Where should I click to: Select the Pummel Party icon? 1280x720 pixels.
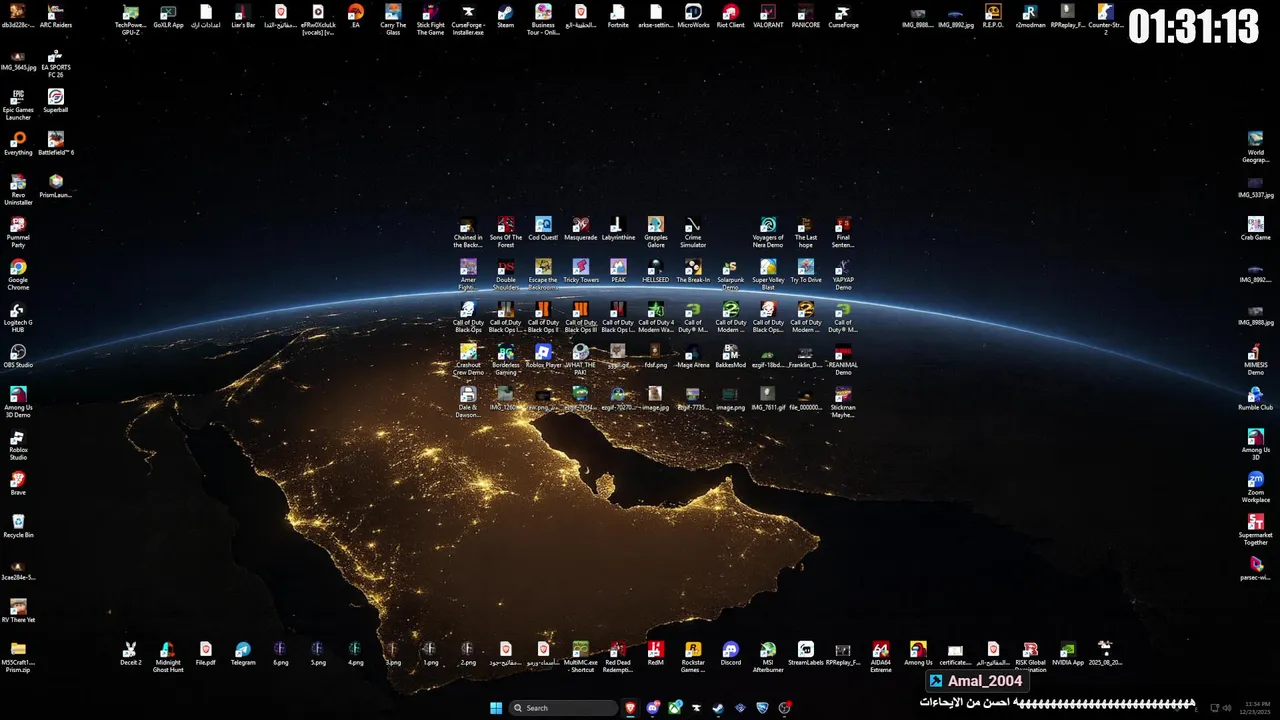click(x=18, y=232)
